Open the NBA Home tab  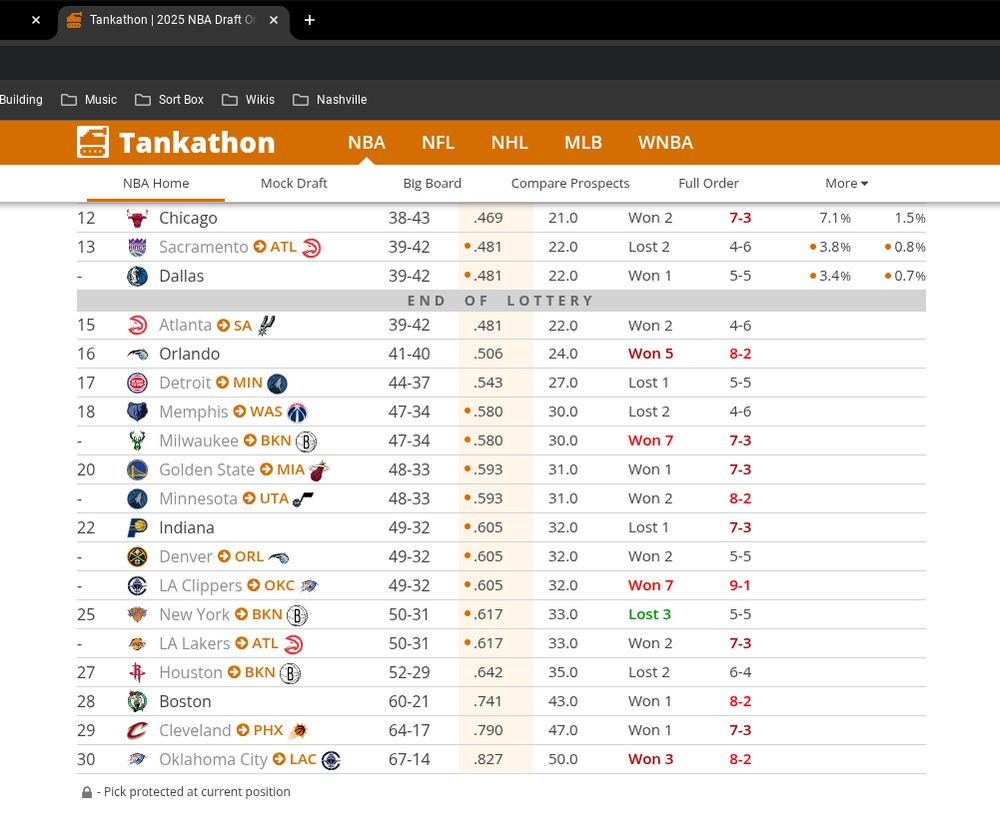tap(156, 183)
